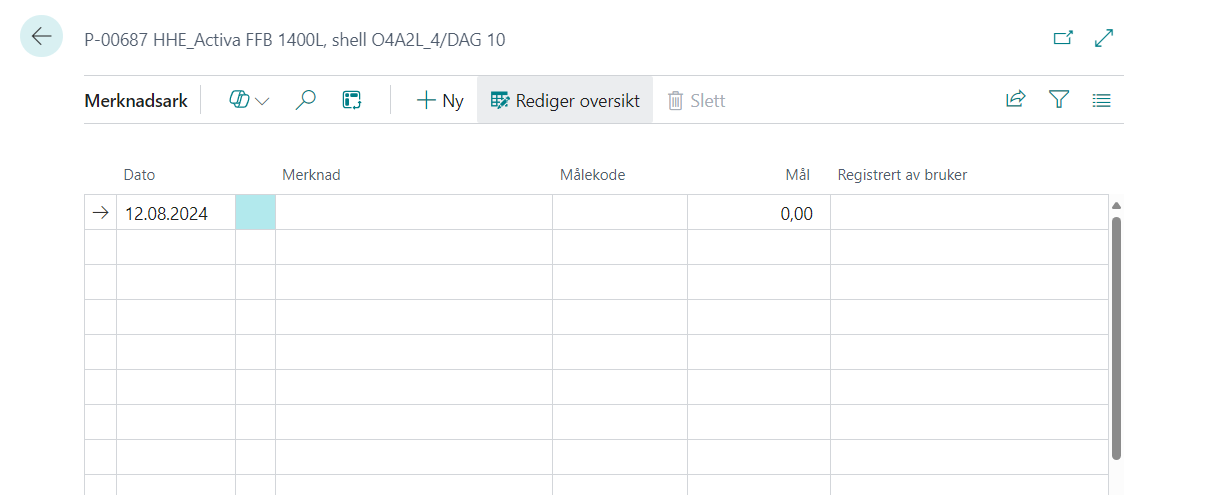Toggle the filter pane funnel icon
The height and width of the screenshot is (495, 1206).
[1059, 100]
